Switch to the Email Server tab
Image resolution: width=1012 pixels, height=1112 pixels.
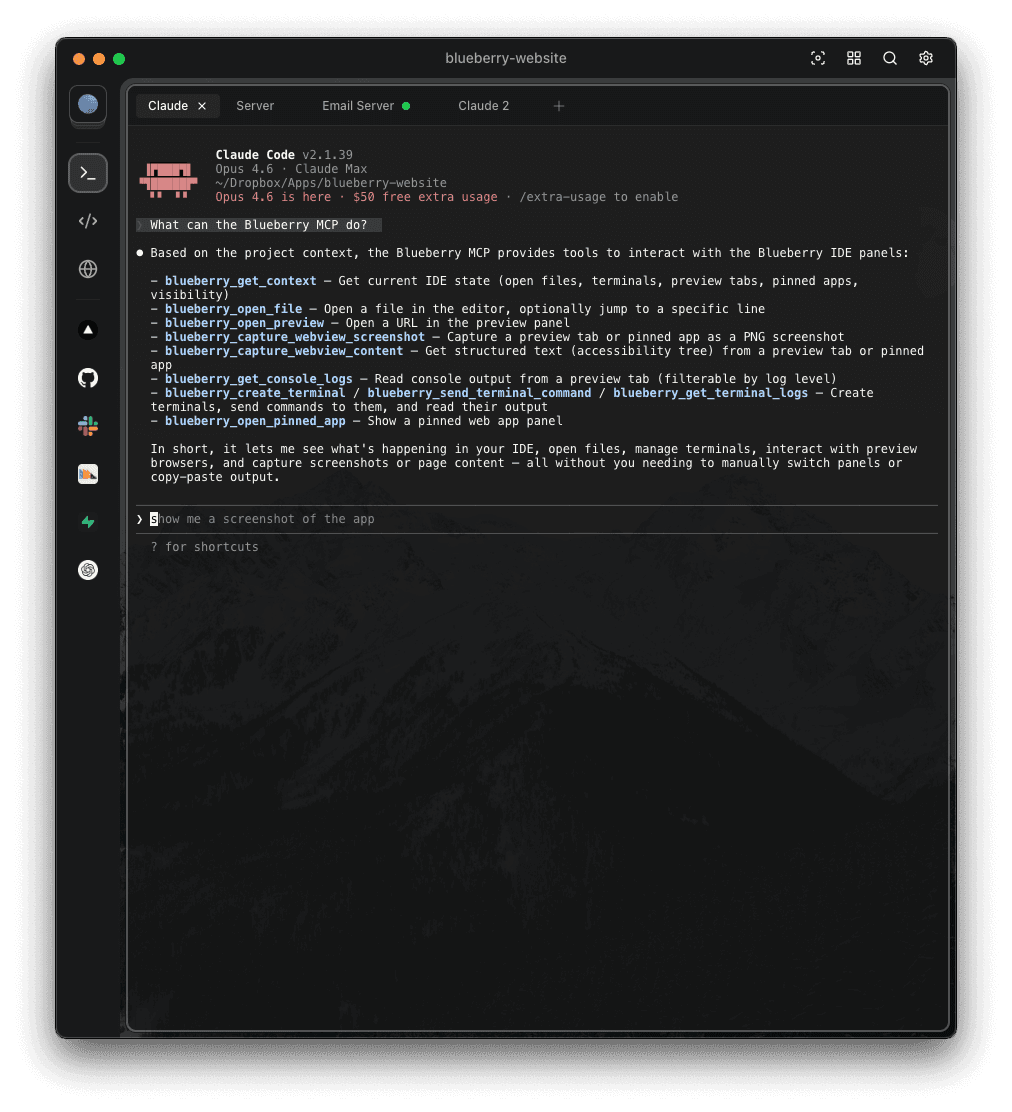358,106
